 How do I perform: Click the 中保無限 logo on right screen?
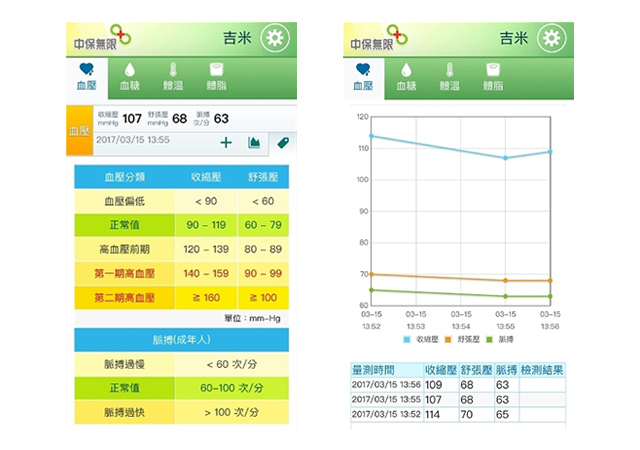pyautogui.click(x=379, y=38)
